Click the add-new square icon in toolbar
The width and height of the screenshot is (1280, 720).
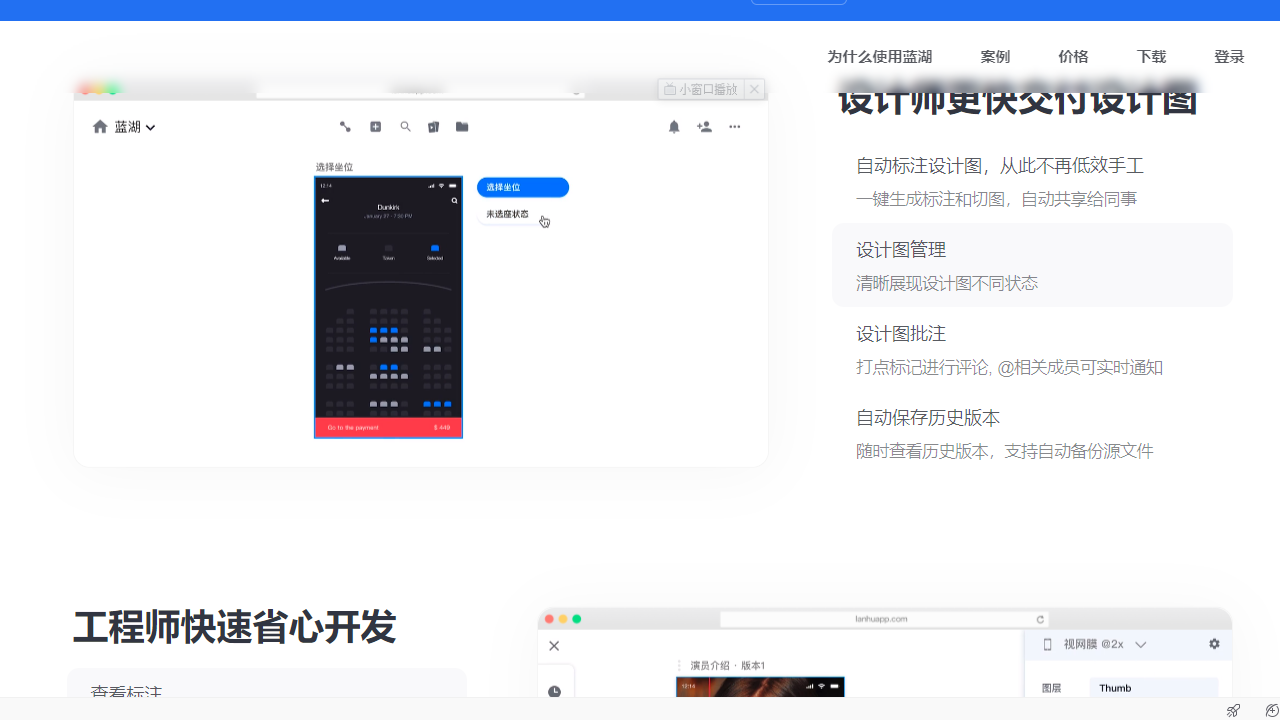pyautogui.click(x=375, y=127)
